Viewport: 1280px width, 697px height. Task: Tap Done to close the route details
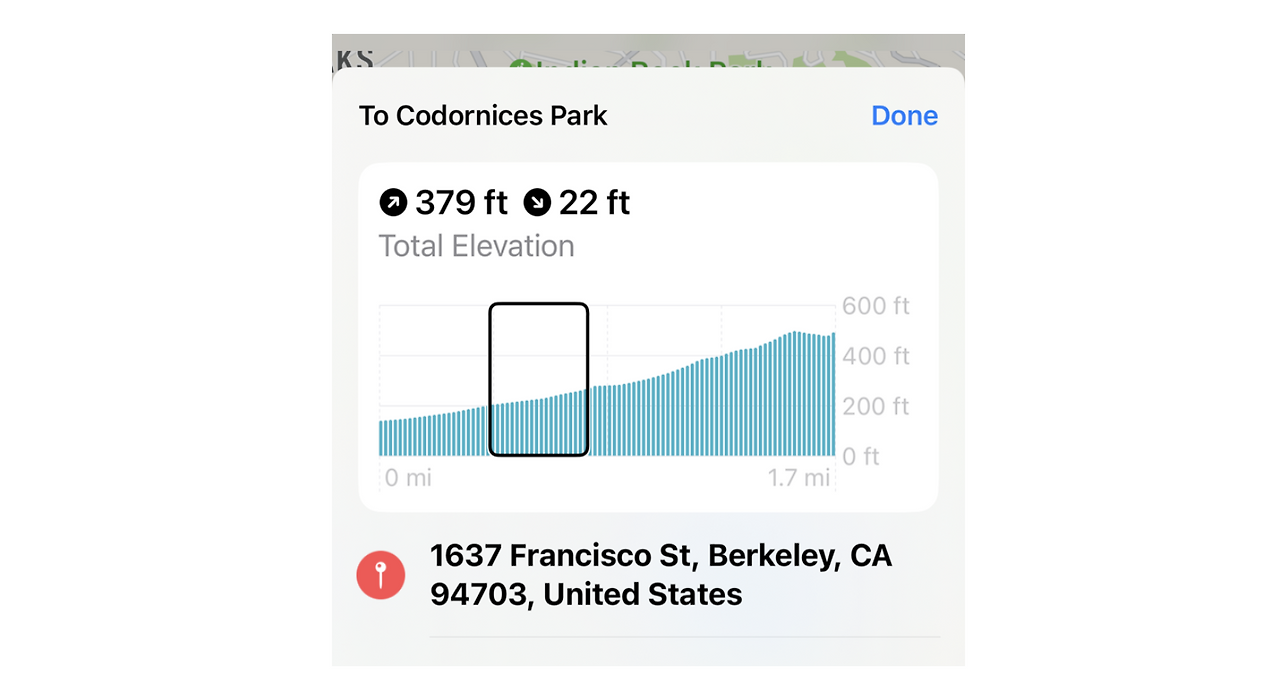coord(904,116)
